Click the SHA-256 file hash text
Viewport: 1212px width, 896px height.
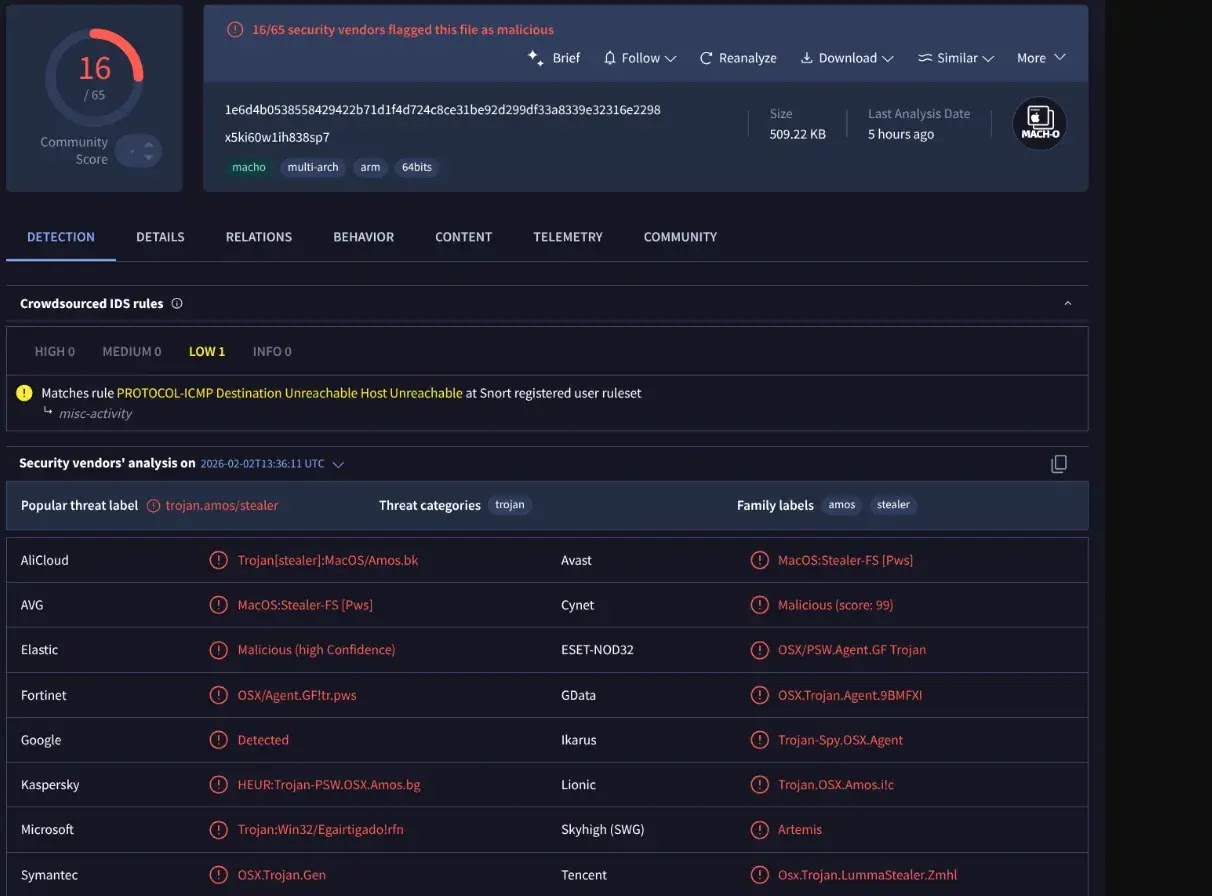click(x=443, y=110)
